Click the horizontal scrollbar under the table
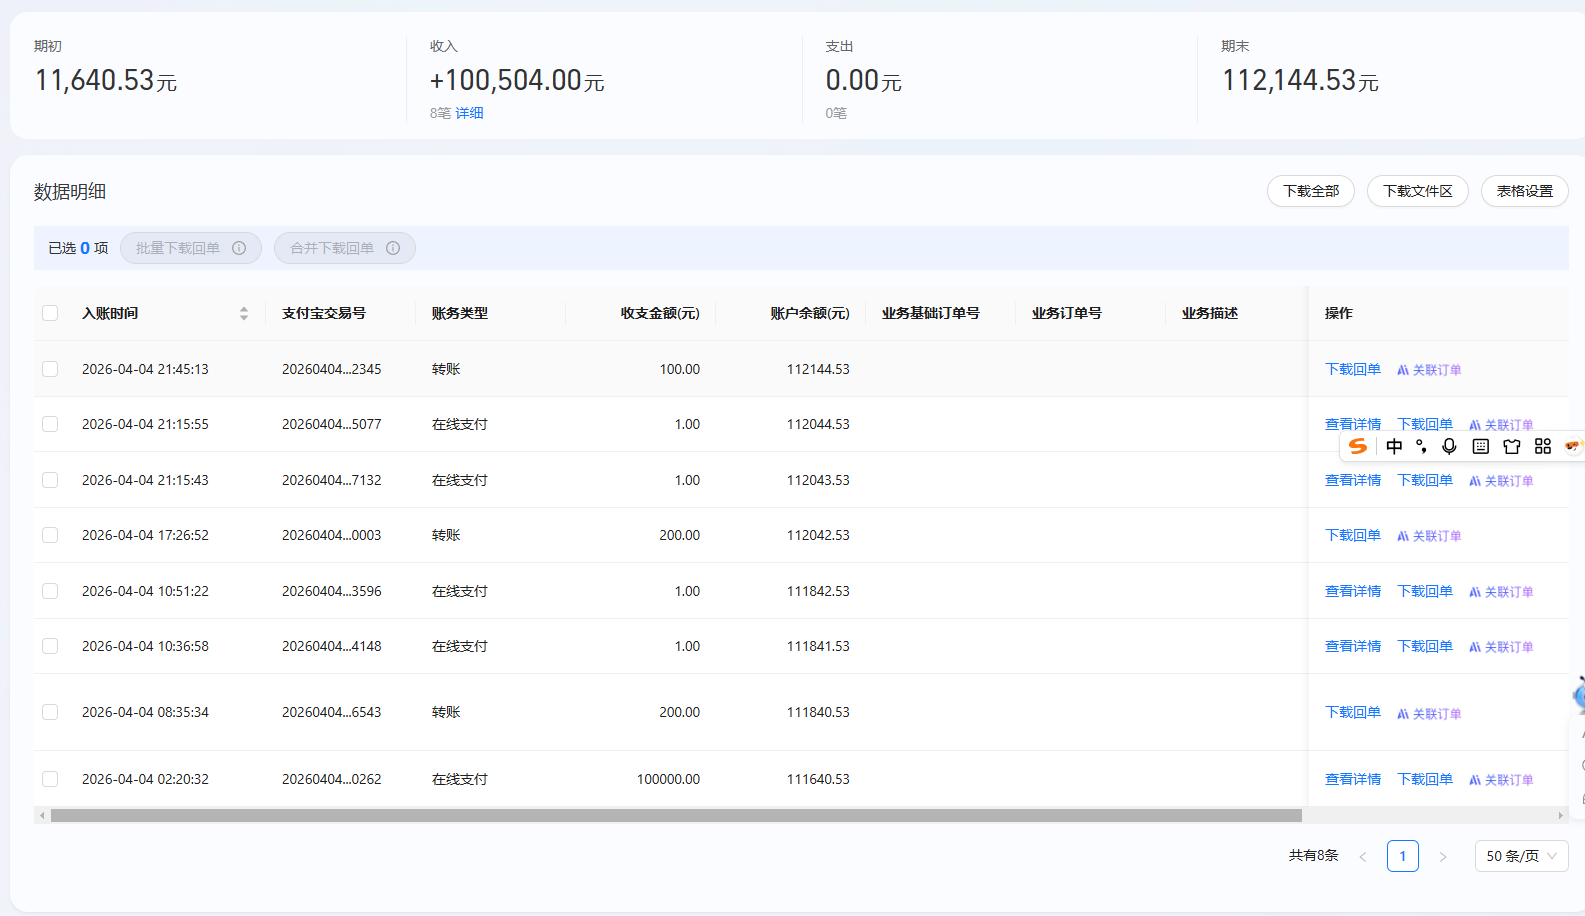The width and height of the screenshot is (1585, 916). (676, 816)
